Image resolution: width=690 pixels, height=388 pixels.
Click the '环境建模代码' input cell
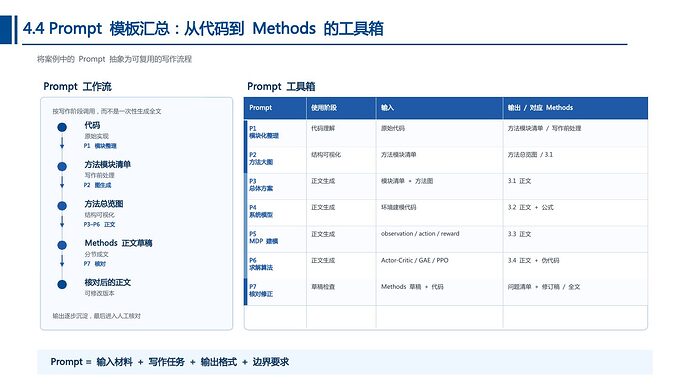[399, 207]
